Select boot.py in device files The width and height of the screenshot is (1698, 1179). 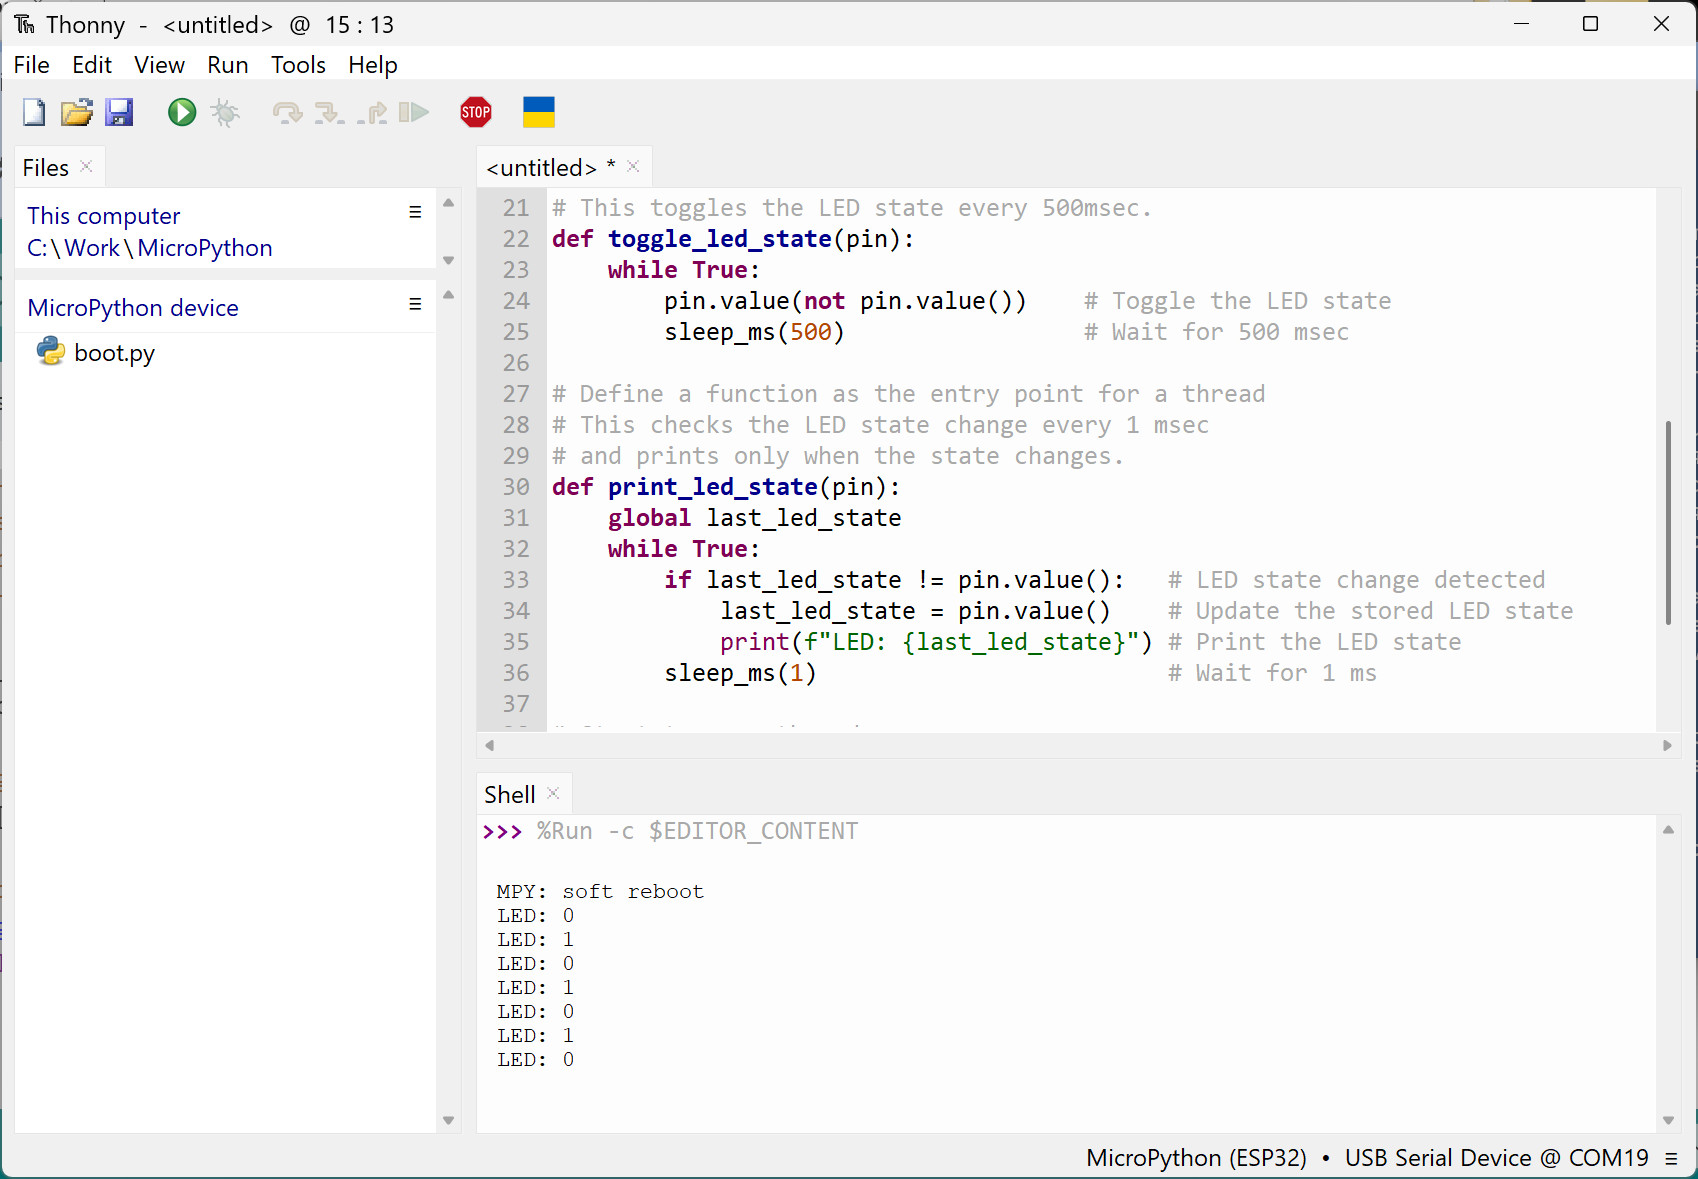tap(114, 353)
